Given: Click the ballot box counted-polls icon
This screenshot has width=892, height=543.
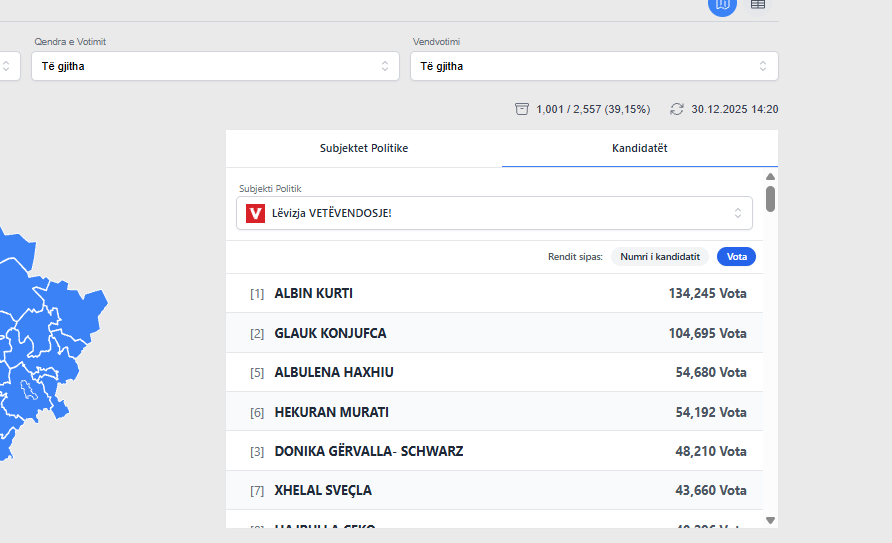Looking at the screenshot, I should [x=522, y=109].
